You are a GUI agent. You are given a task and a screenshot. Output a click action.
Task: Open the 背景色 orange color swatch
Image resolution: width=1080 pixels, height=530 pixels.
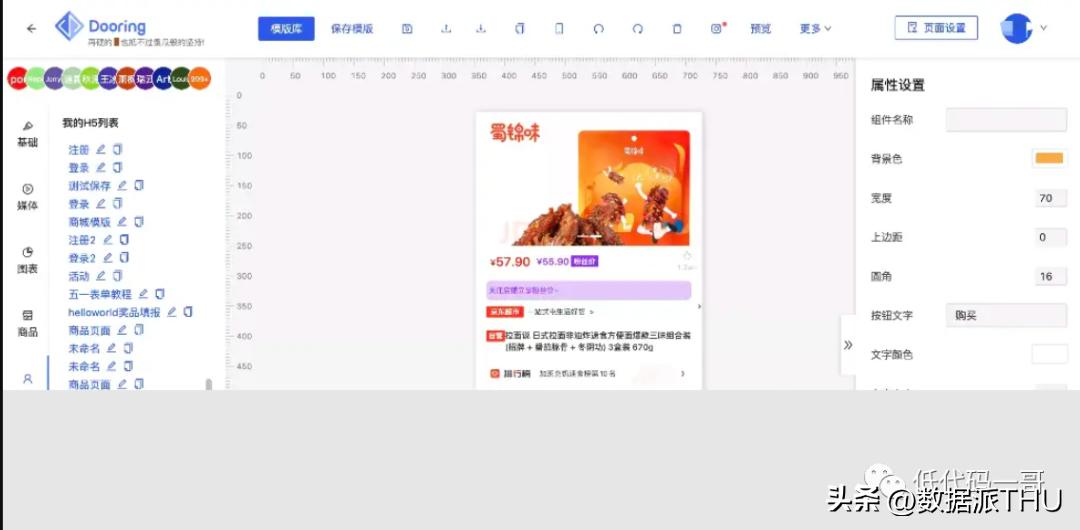click(x=1049, y=159)
